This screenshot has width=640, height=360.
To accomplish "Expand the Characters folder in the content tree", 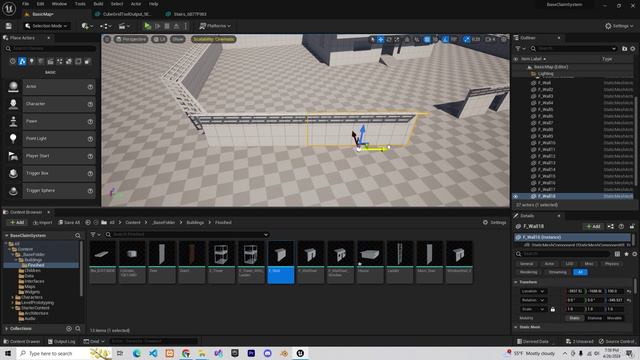I will (x=13, y=298).
